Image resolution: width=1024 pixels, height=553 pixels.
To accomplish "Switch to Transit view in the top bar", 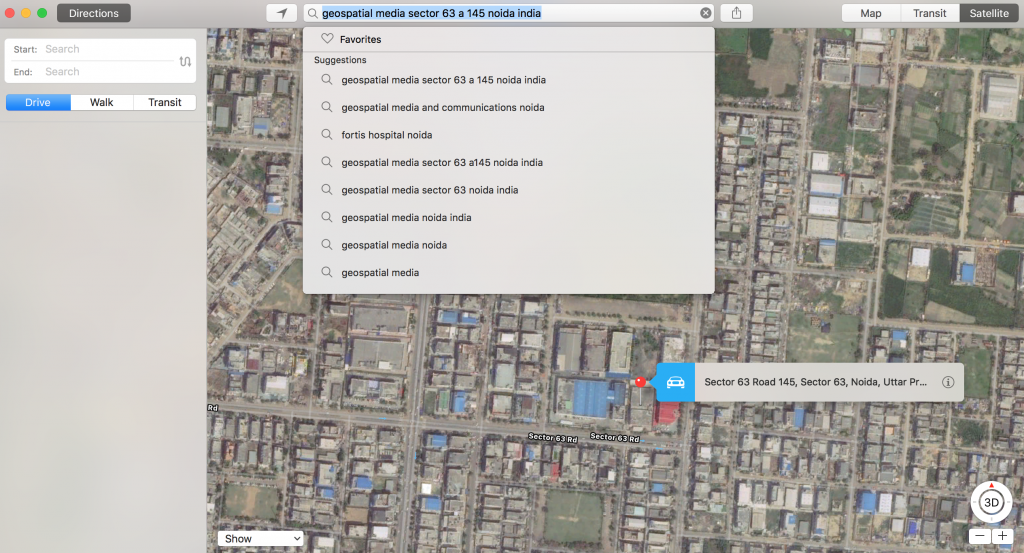I will 929,13.
